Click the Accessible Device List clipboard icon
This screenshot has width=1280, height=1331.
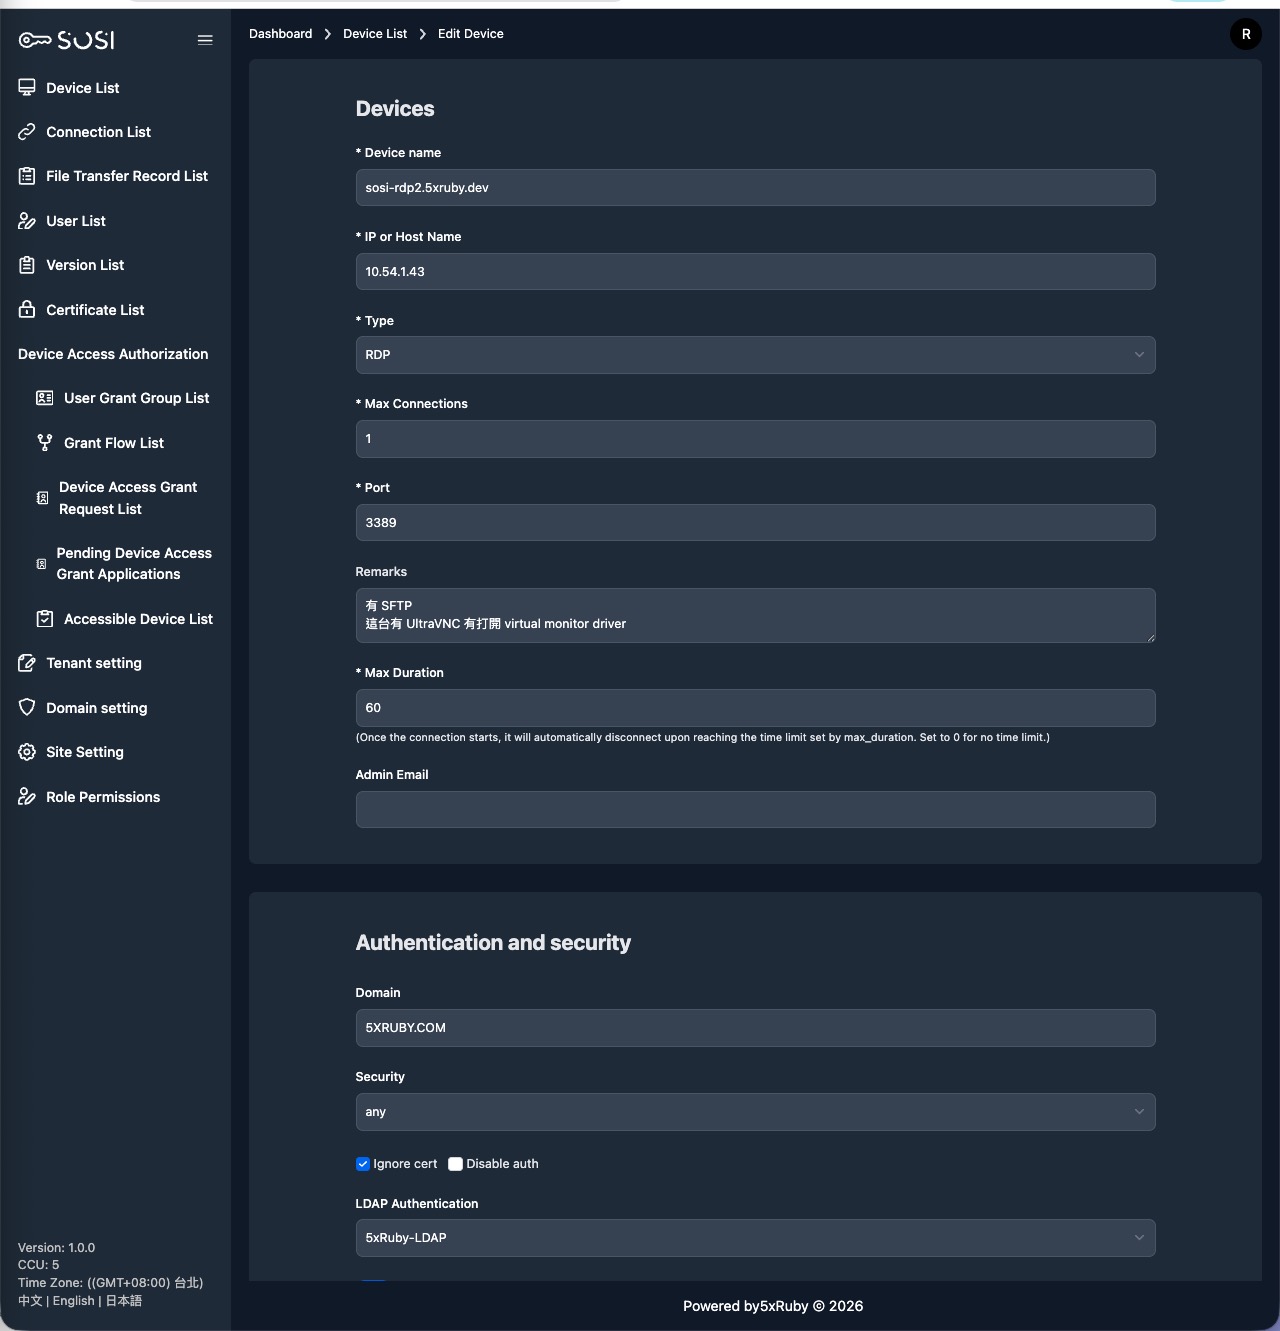tap(45, 619)
